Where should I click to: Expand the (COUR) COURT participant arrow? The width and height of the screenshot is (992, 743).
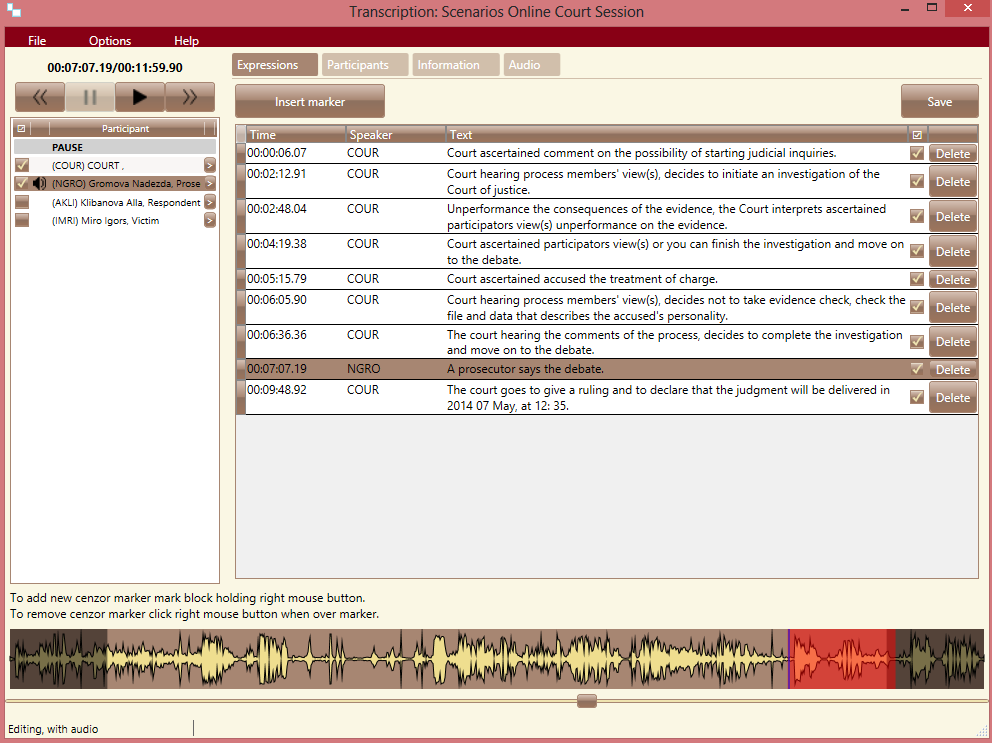pyautogui.click(x=210, y=165)
